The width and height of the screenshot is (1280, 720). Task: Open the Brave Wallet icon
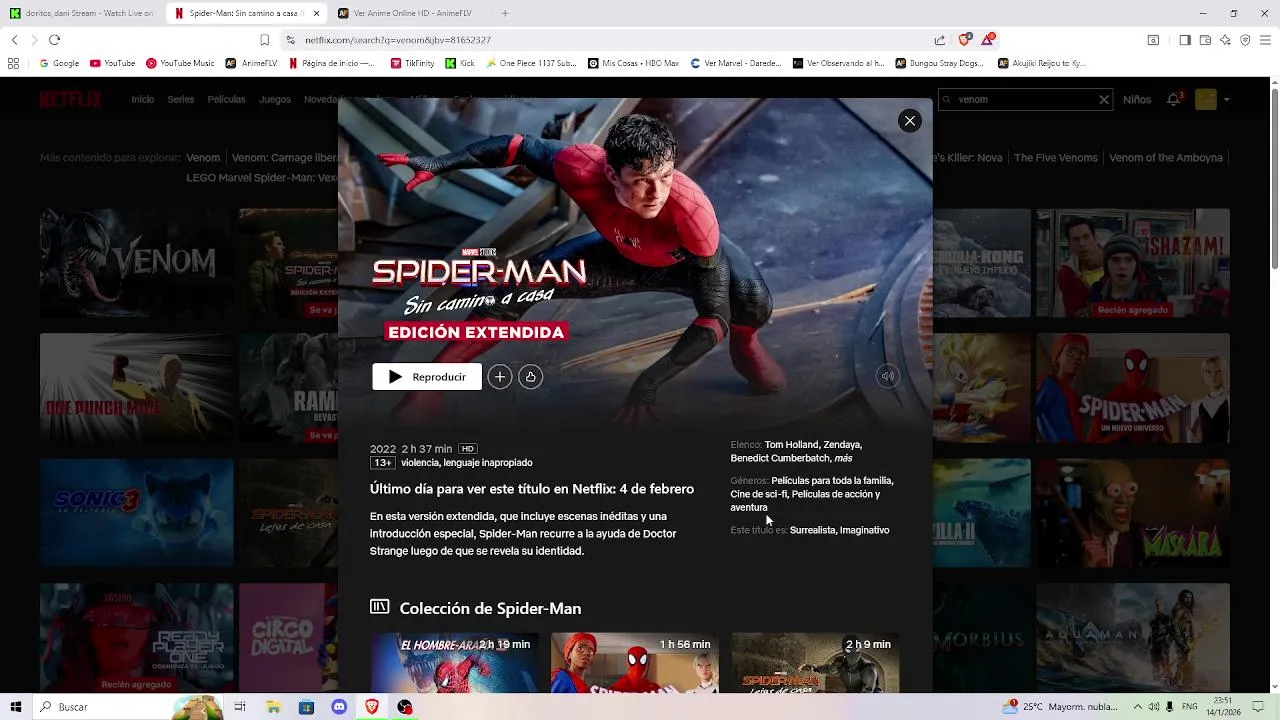click(1205, 40)
